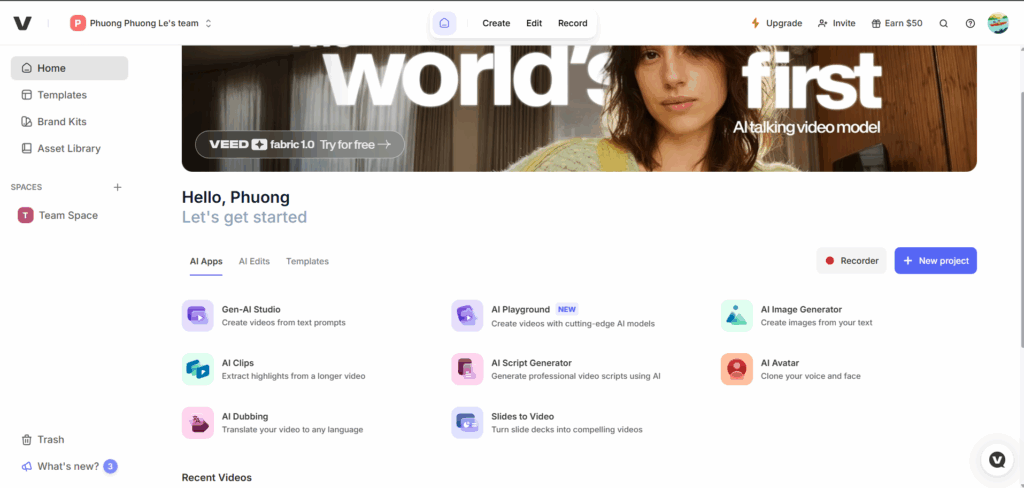This screenshot has height=488, width=1024.
Task: Click the user profile avatar
Action: [x=997, y=23]
